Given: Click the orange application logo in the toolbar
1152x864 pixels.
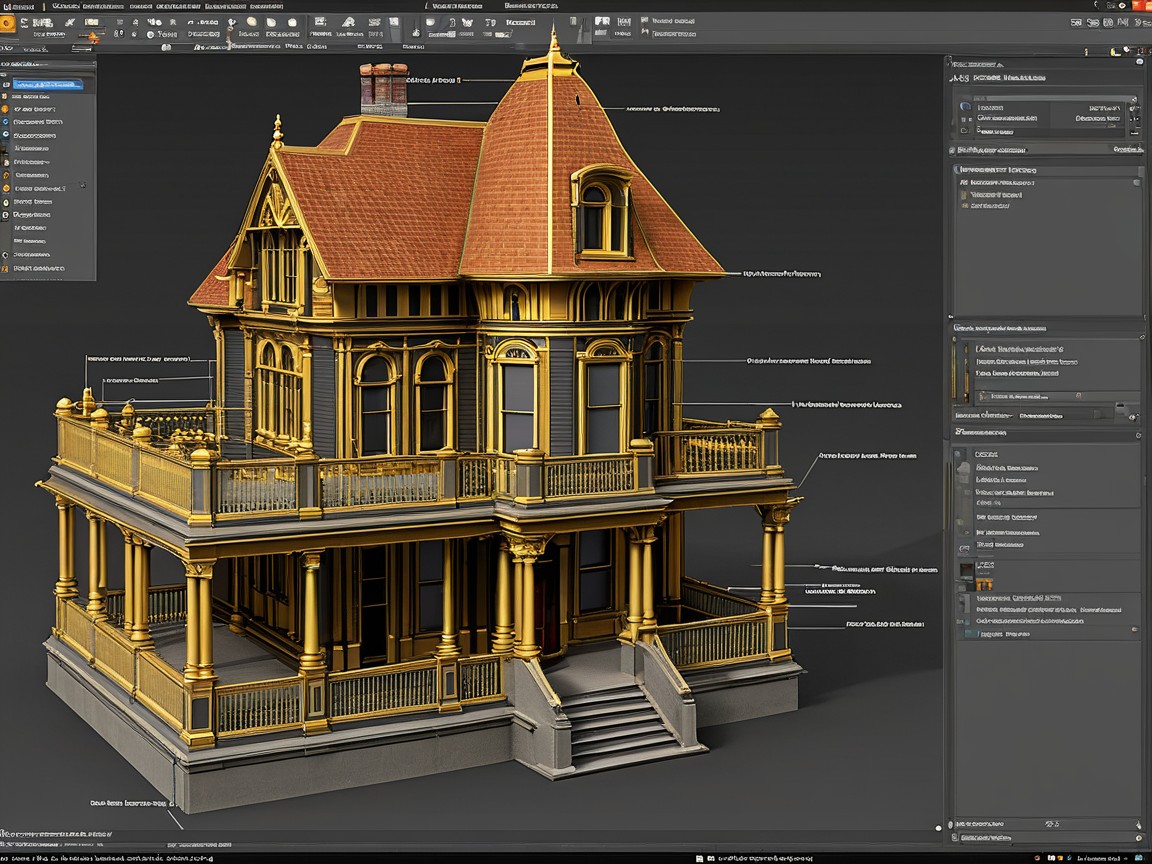Looking at the screenshot, I should 7,22.
